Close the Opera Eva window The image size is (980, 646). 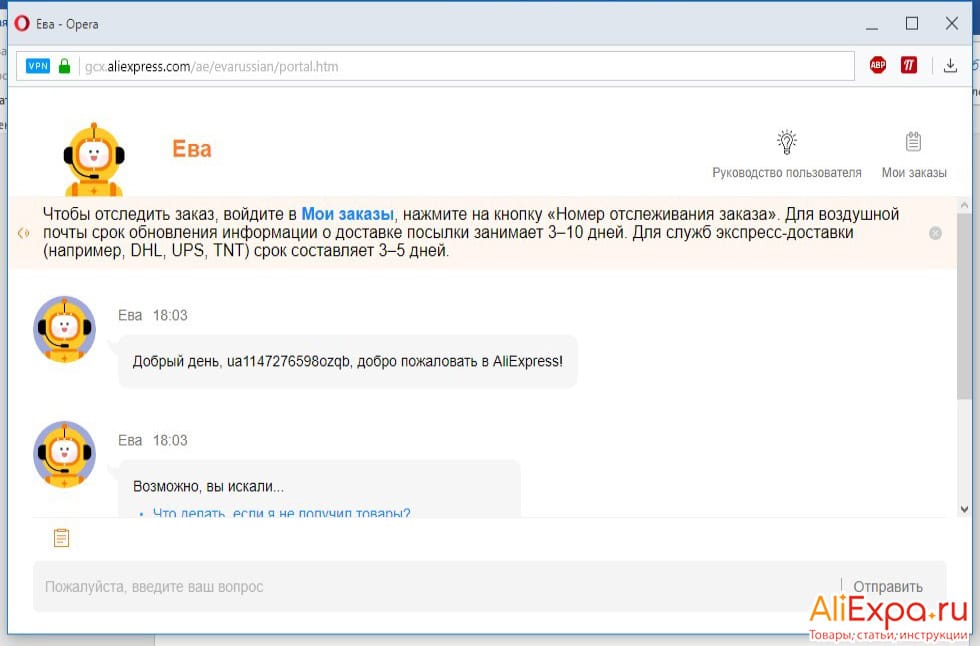point(951,24)
